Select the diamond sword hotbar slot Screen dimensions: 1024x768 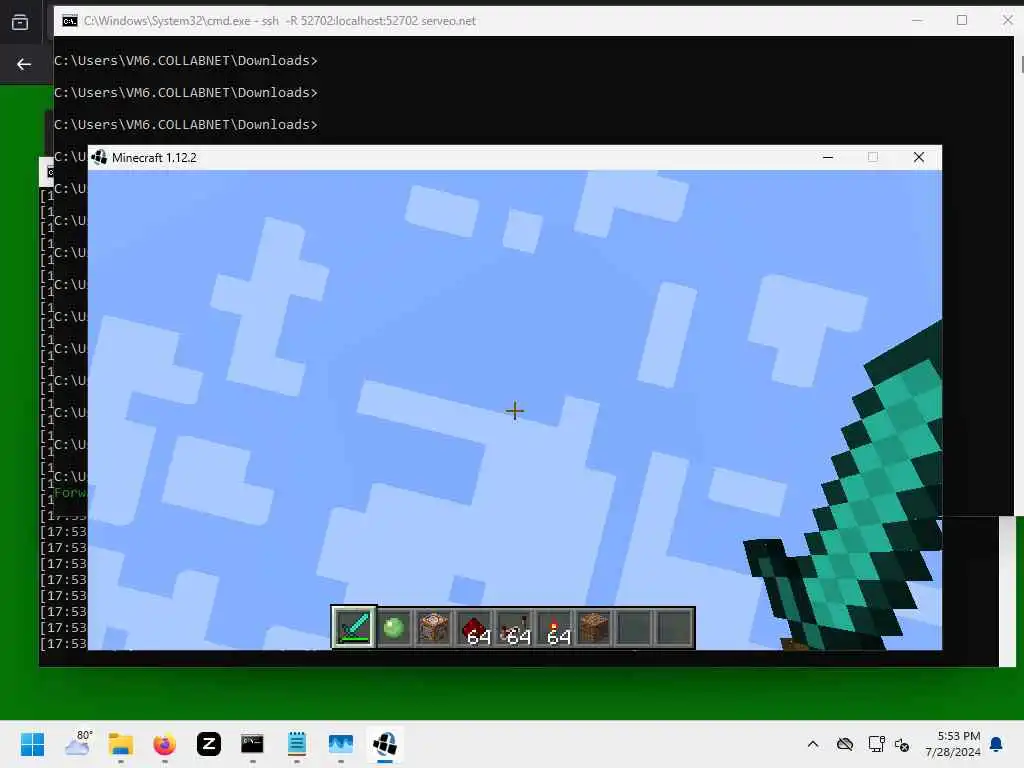(353, 628)
